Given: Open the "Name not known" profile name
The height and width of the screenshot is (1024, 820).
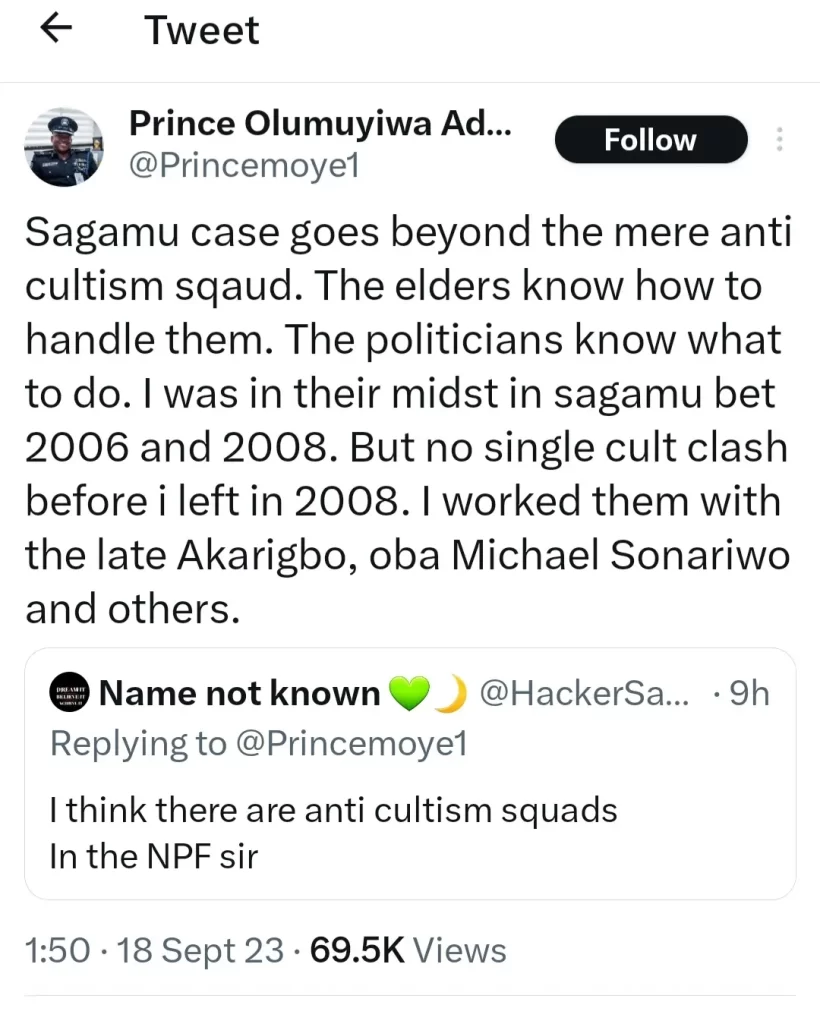Looking at the screenshot, I should tap(240, 694).
